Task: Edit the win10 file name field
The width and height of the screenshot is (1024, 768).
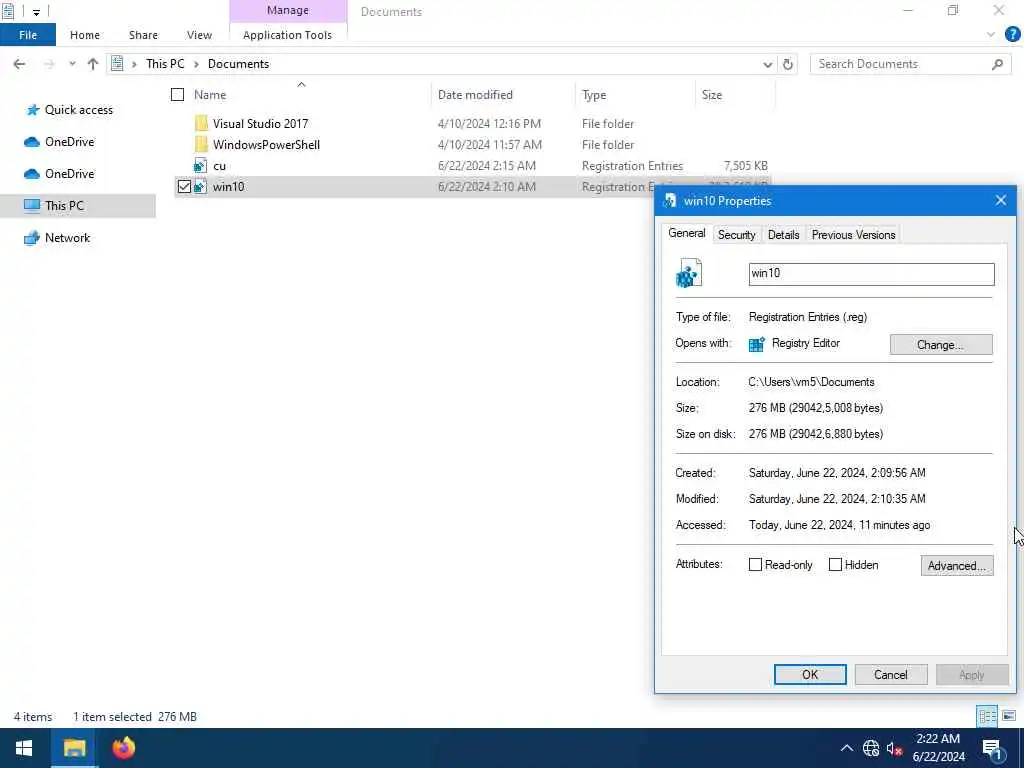Action: click(871, 274)
